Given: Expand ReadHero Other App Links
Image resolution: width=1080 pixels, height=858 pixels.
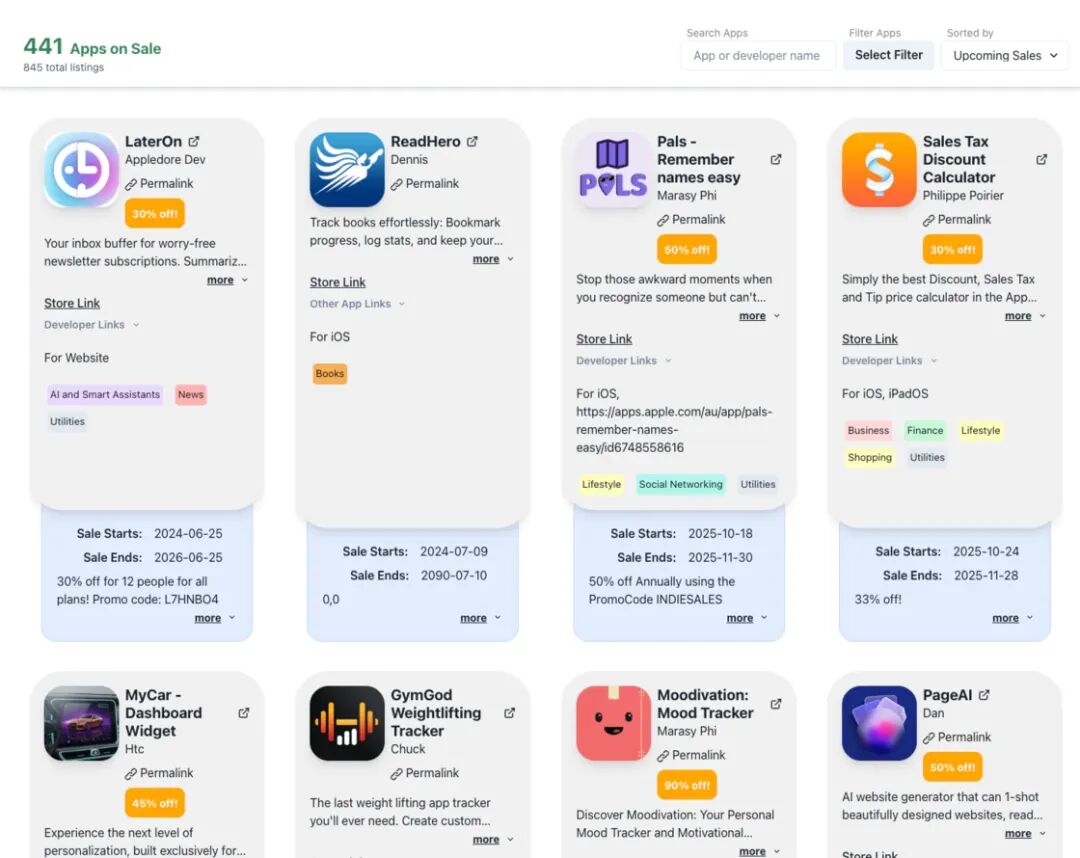Looking at the screenshot, I should pos(357,304).
